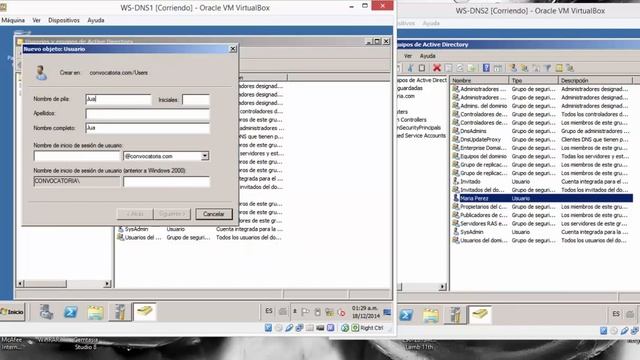Click the Find objects icon in WS-DNS2 toolbar

tap(559, 68)
